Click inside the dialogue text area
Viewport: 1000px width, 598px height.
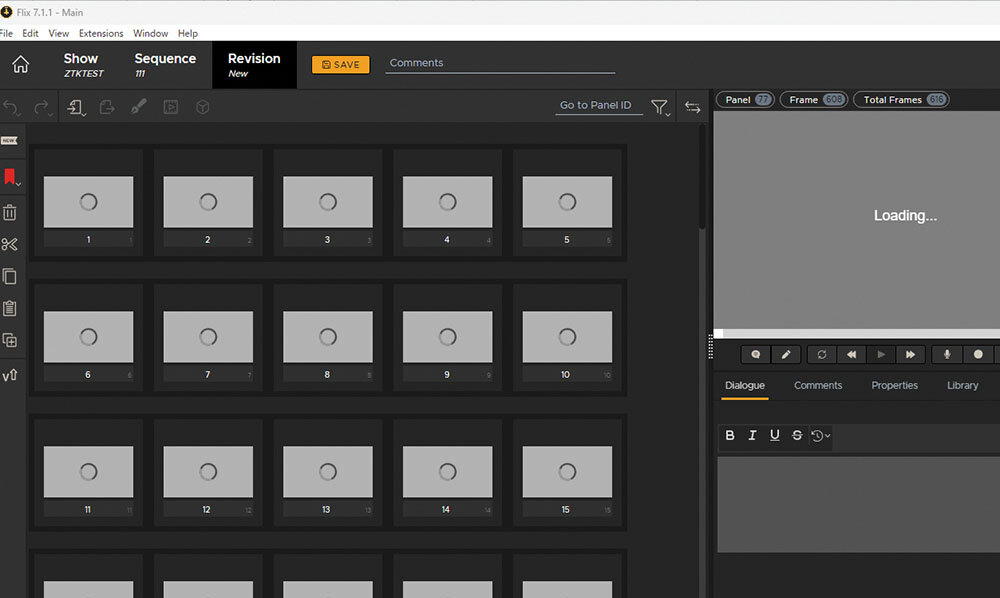pyautogui.click(x=858, y=504)
